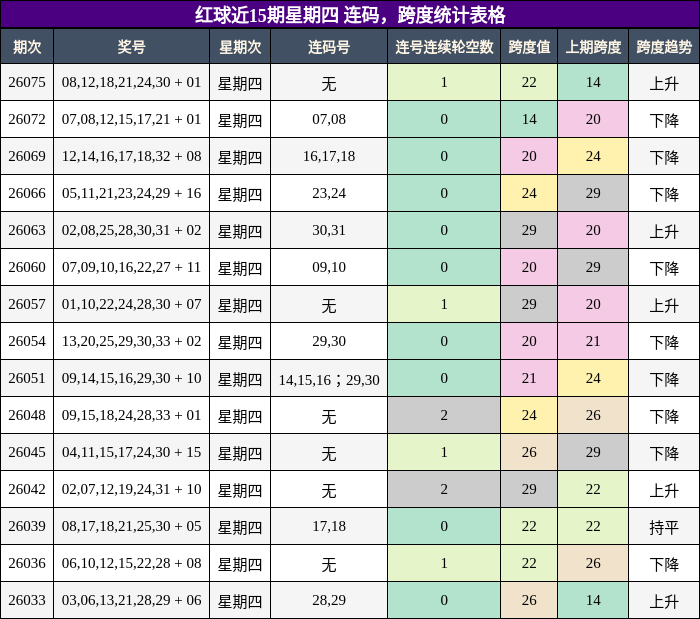The height and width of the screenshot is (619, 700).
Task: Select winning numbers 07,09,10,16,22,27 + 11
Action: point(131,267)
